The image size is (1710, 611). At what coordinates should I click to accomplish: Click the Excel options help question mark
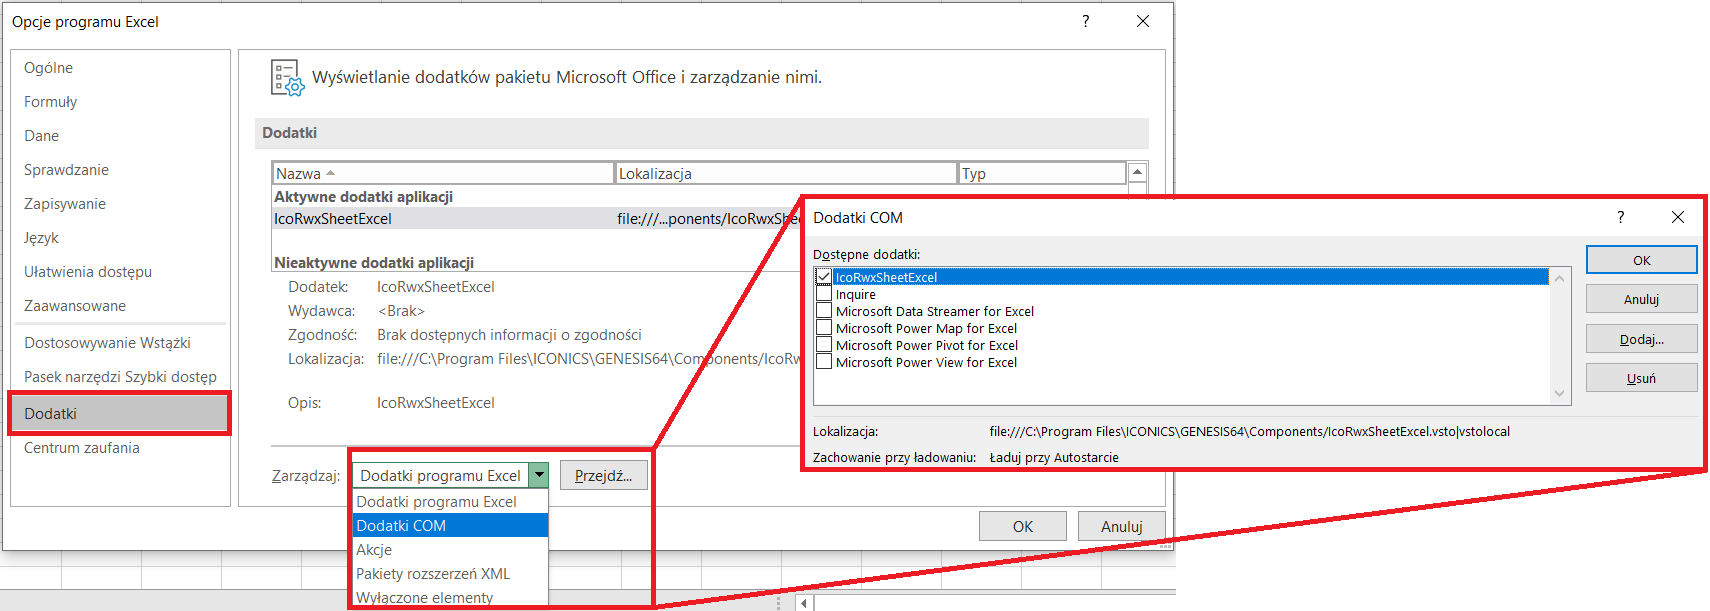pos(1086,21)
